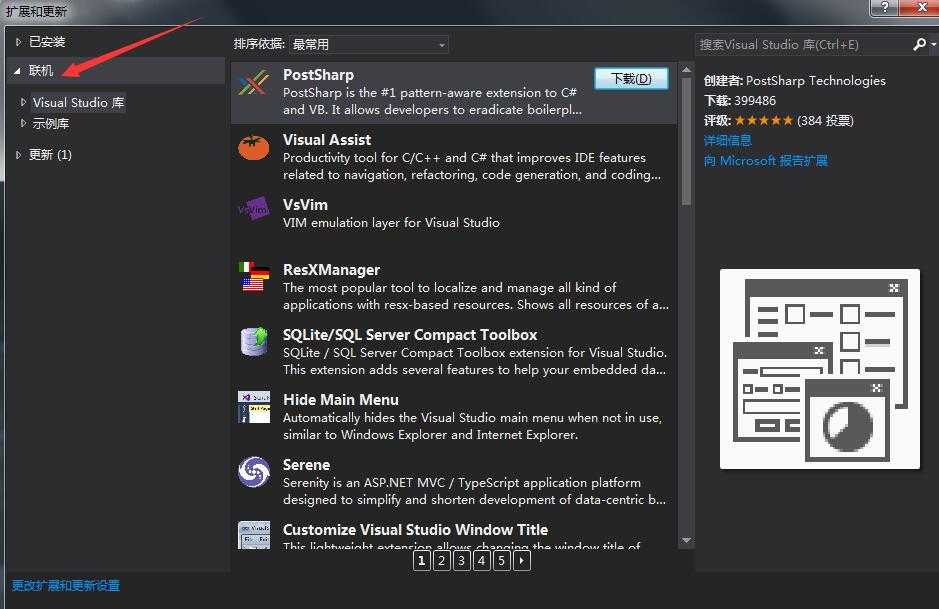939x609 pixels.
Task: Click the extension list scrollbar thumb
Action: (686, 141)
